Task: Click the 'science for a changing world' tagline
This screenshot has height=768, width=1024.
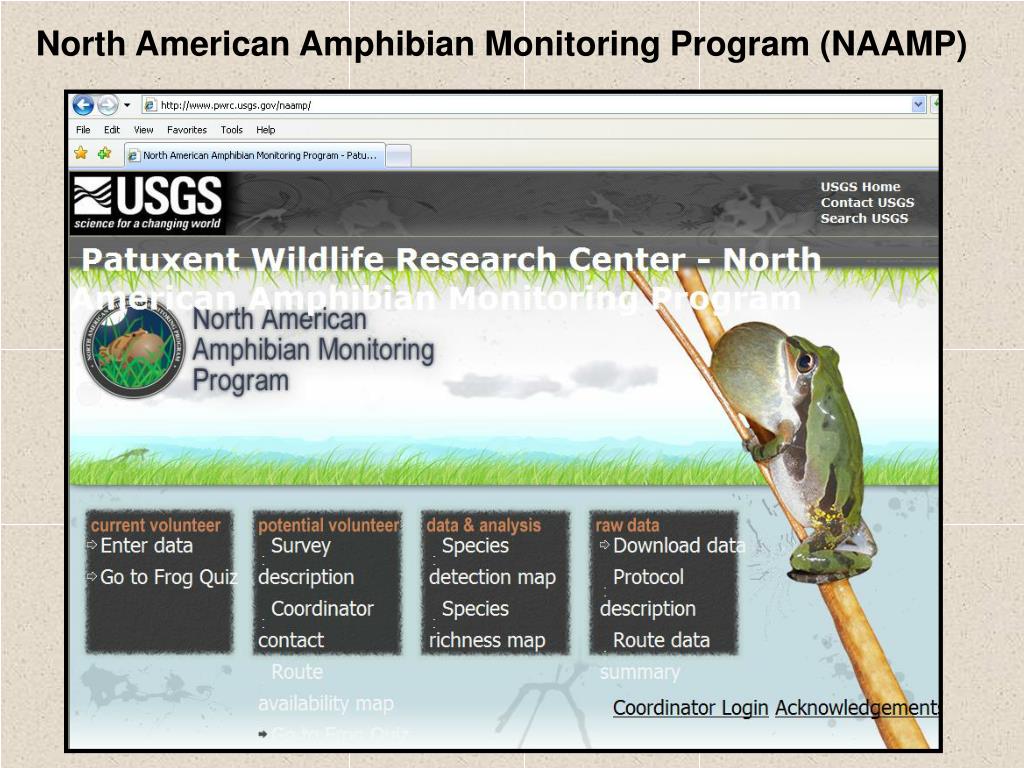Action: [x=147, y=224]
